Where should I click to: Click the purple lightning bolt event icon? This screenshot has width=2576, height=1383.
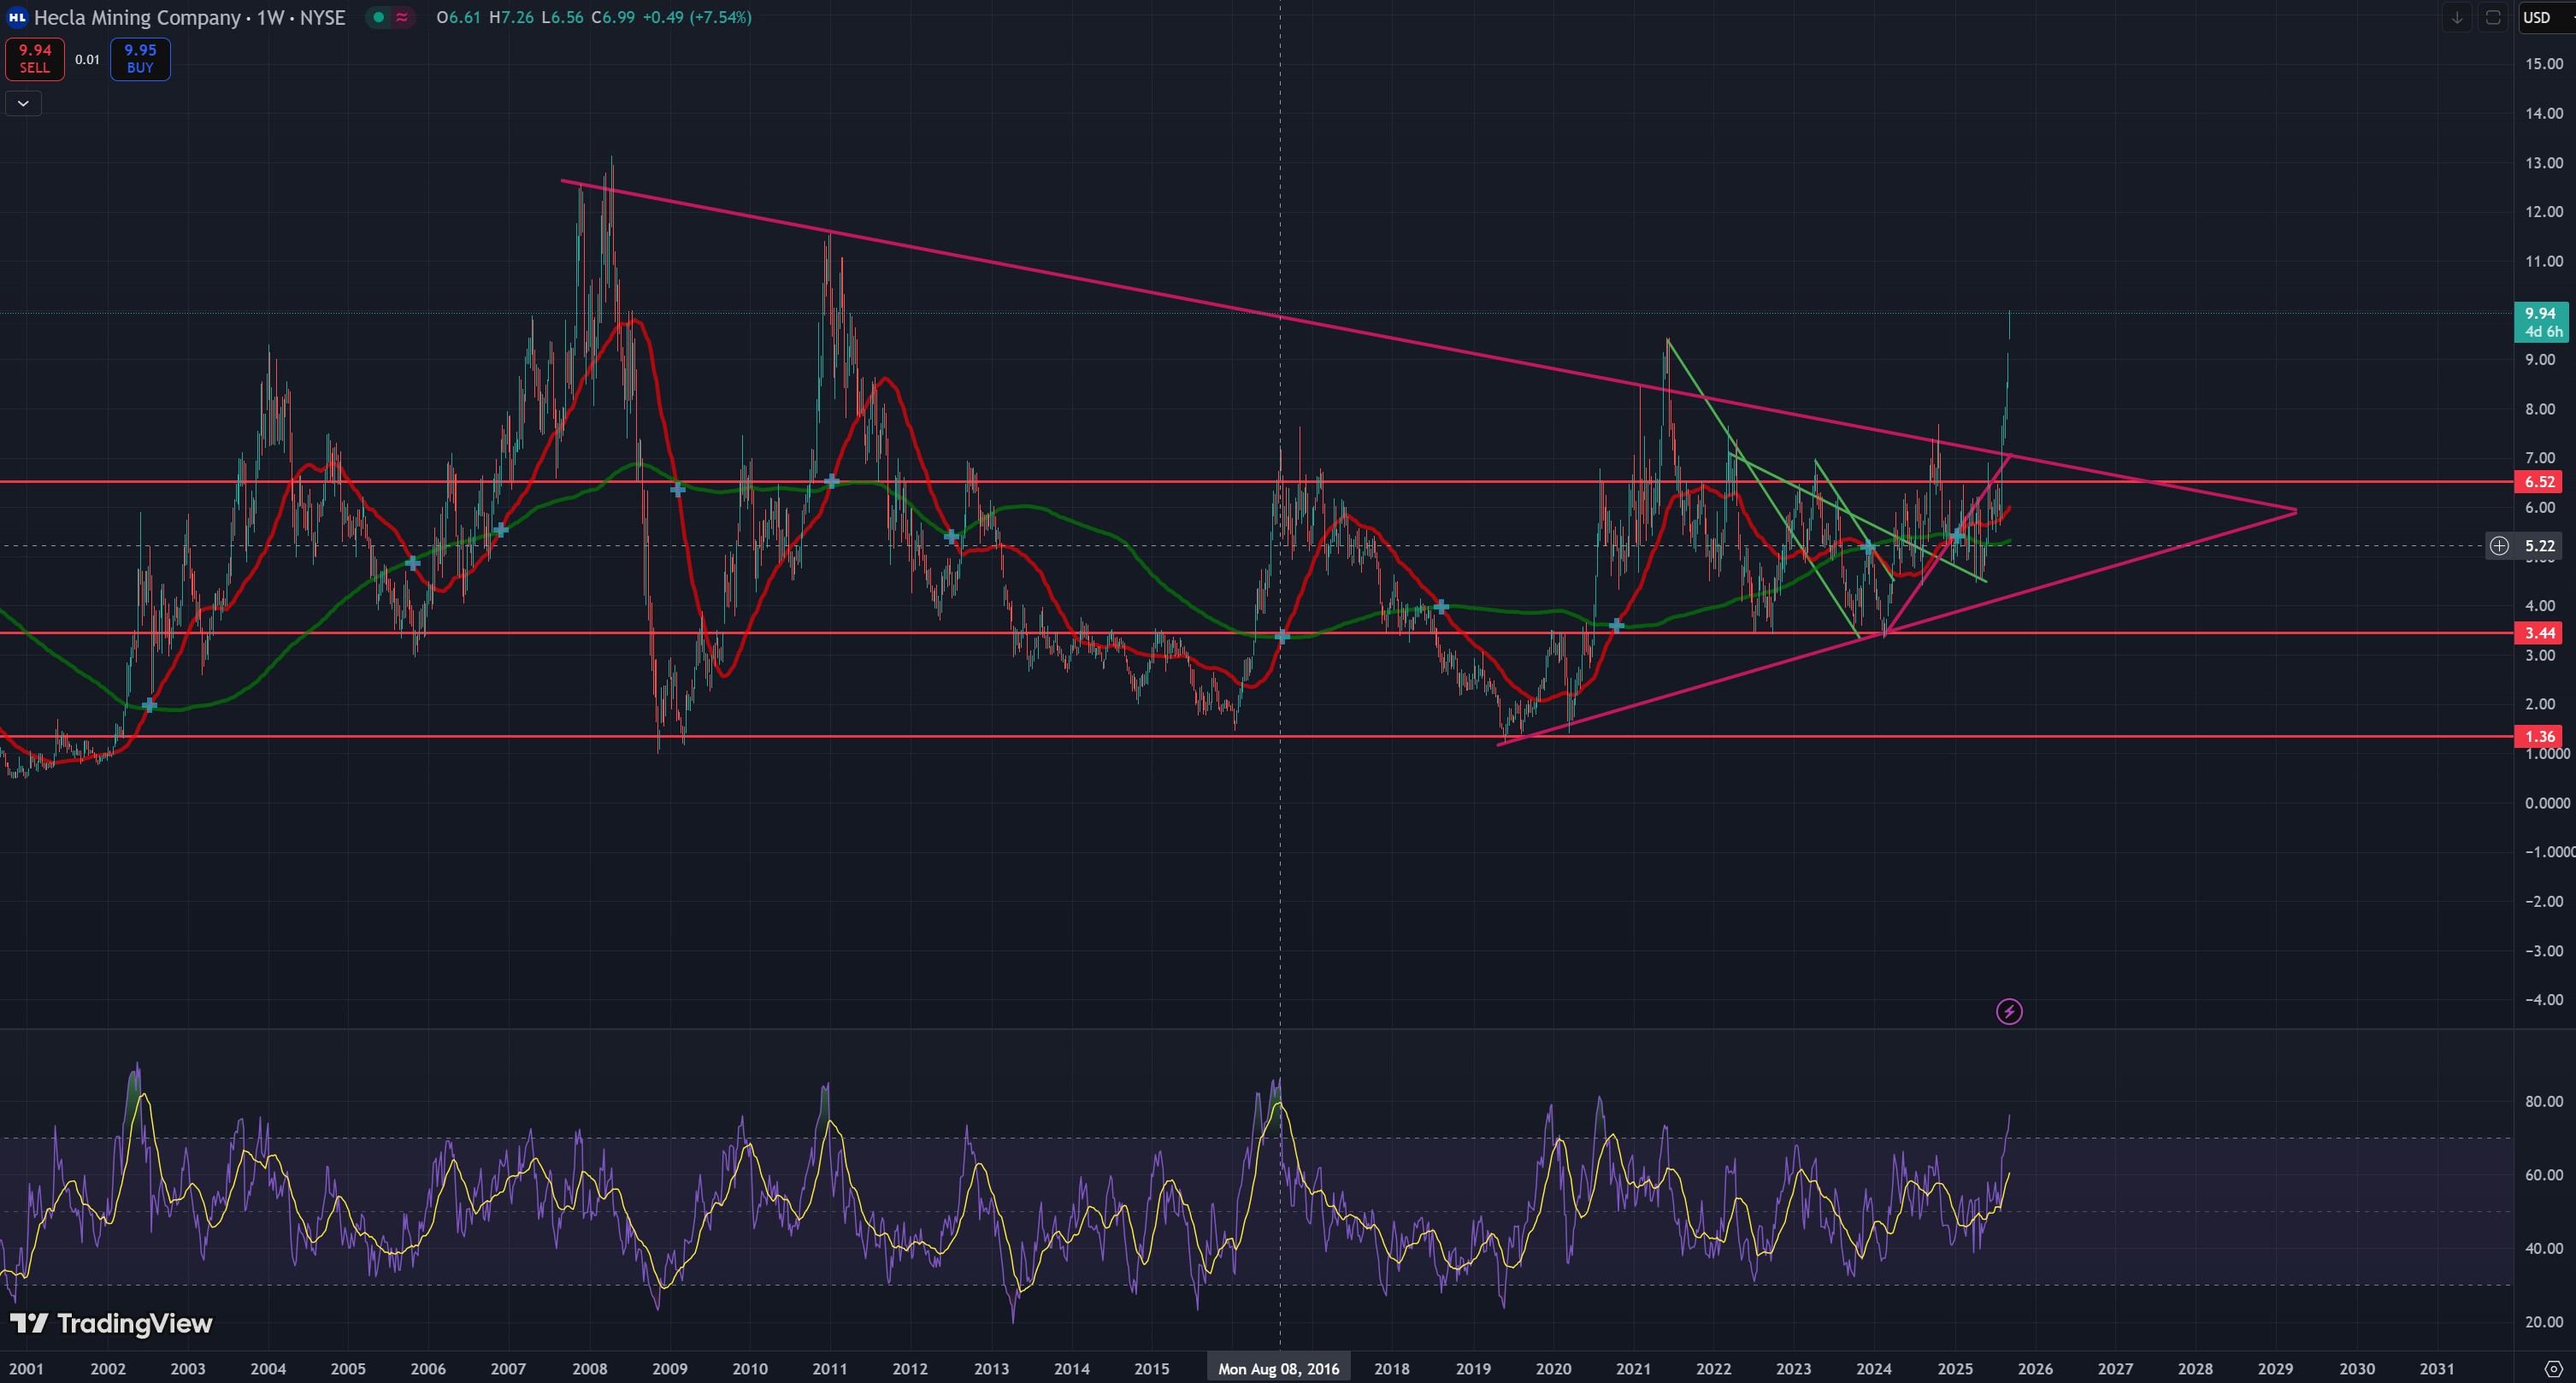[x=2009, y=1012]
